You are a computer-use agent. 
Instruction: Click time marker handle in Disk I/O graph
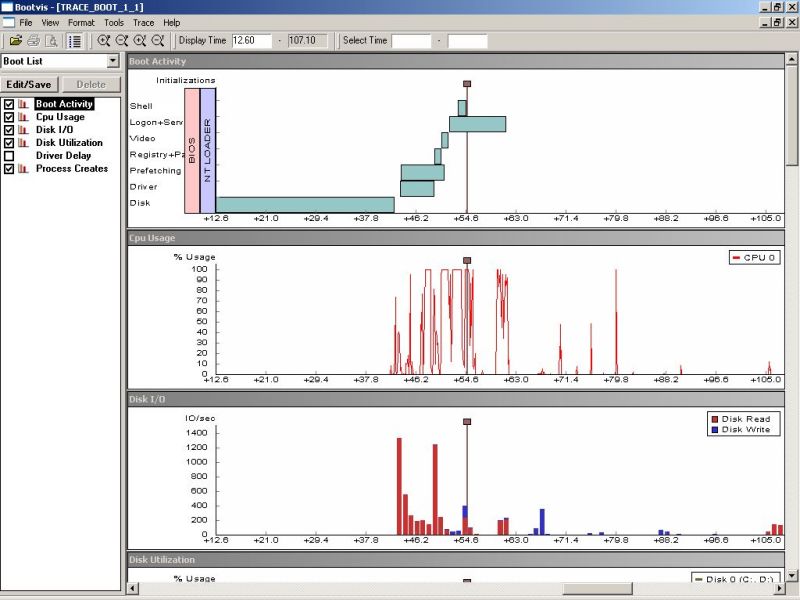467,422
